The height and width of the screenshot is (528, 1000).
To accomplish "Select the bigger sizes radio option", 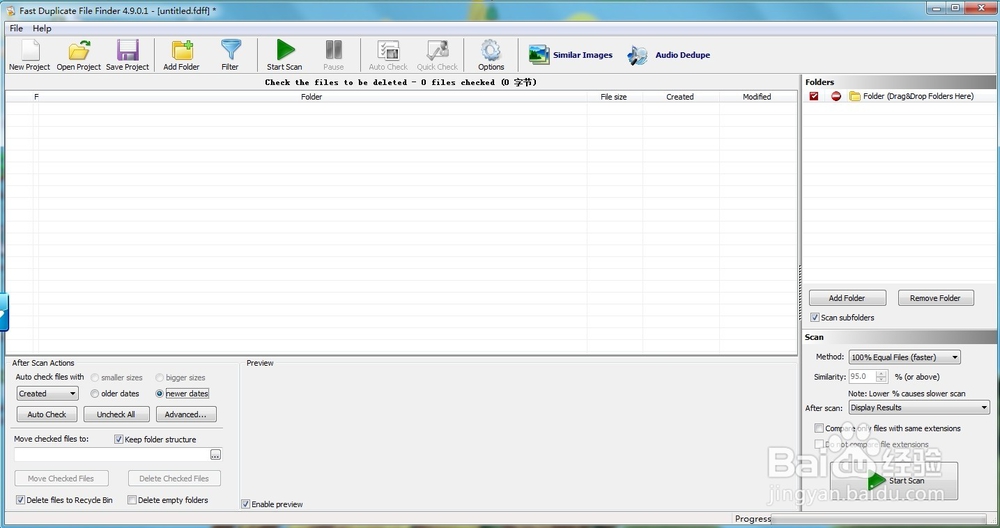I will [x=159, y=378].
